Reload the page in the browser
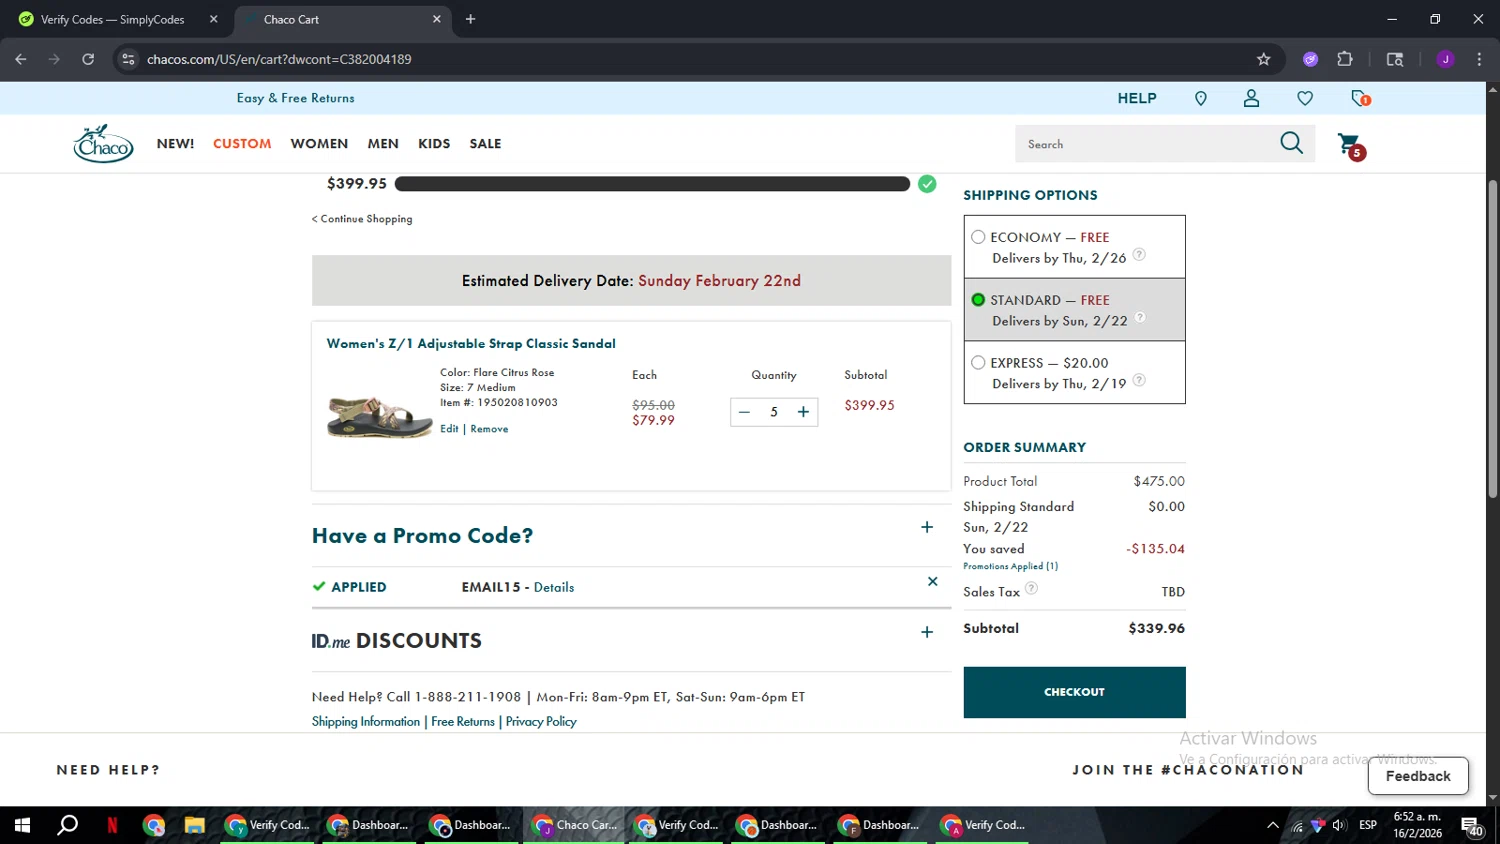Viewport: 1500px width, 844px height. tap(88, 59)
